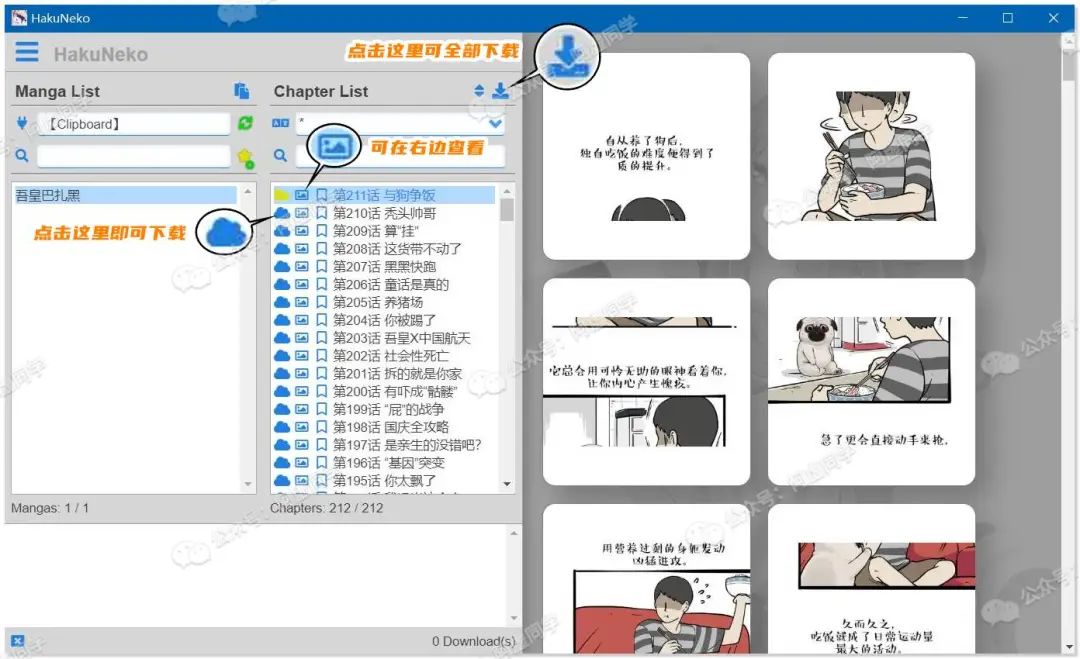Toggle bookmark flag on 第200话
This screenshot has width=1080, height=659.
point(321,392)
